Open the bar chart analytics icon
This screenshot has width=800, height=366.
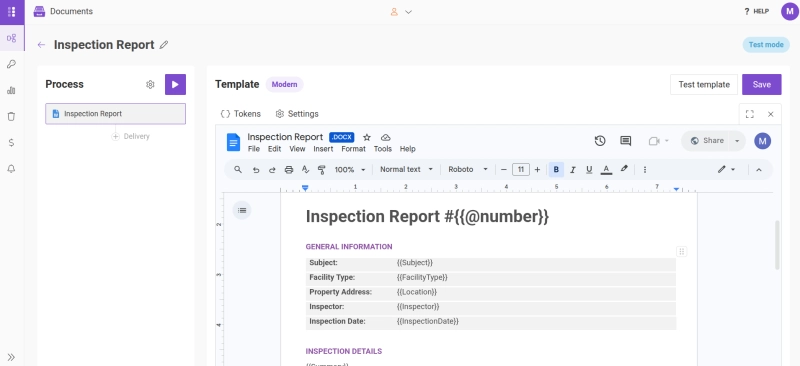coord(11,90)
